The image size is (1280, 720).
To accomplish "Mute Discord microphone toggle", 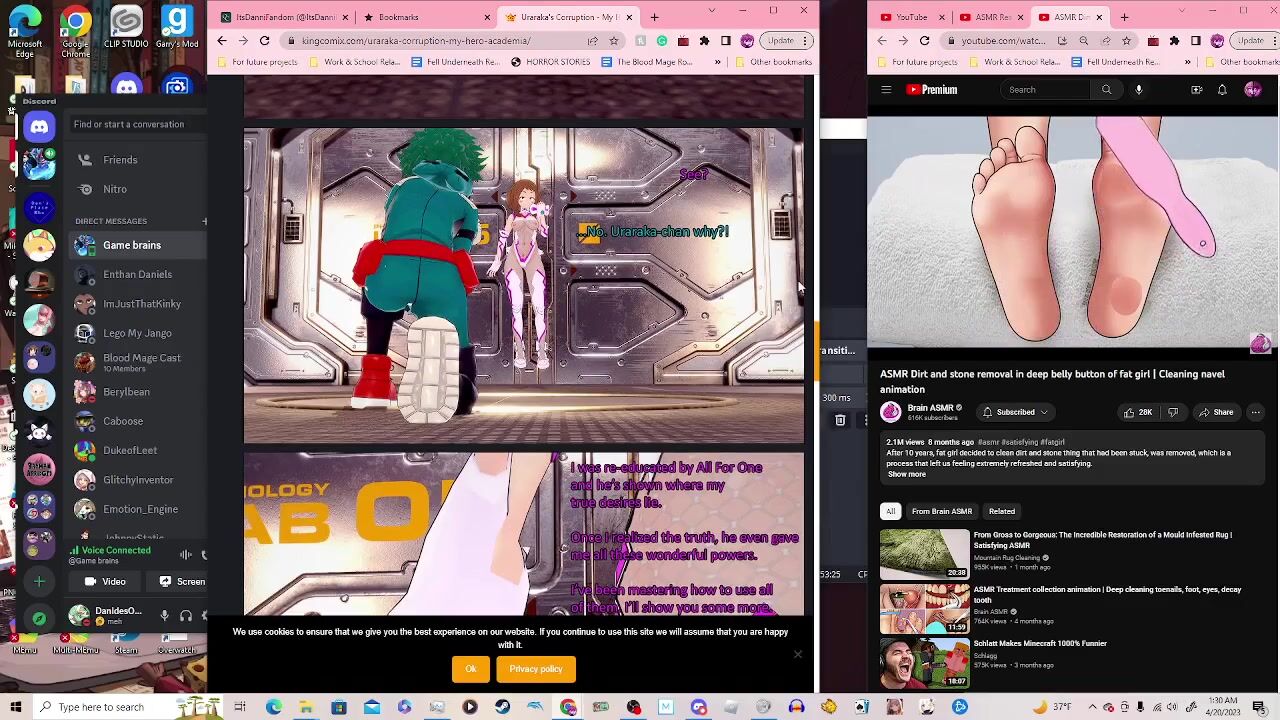I will (165, 616).
